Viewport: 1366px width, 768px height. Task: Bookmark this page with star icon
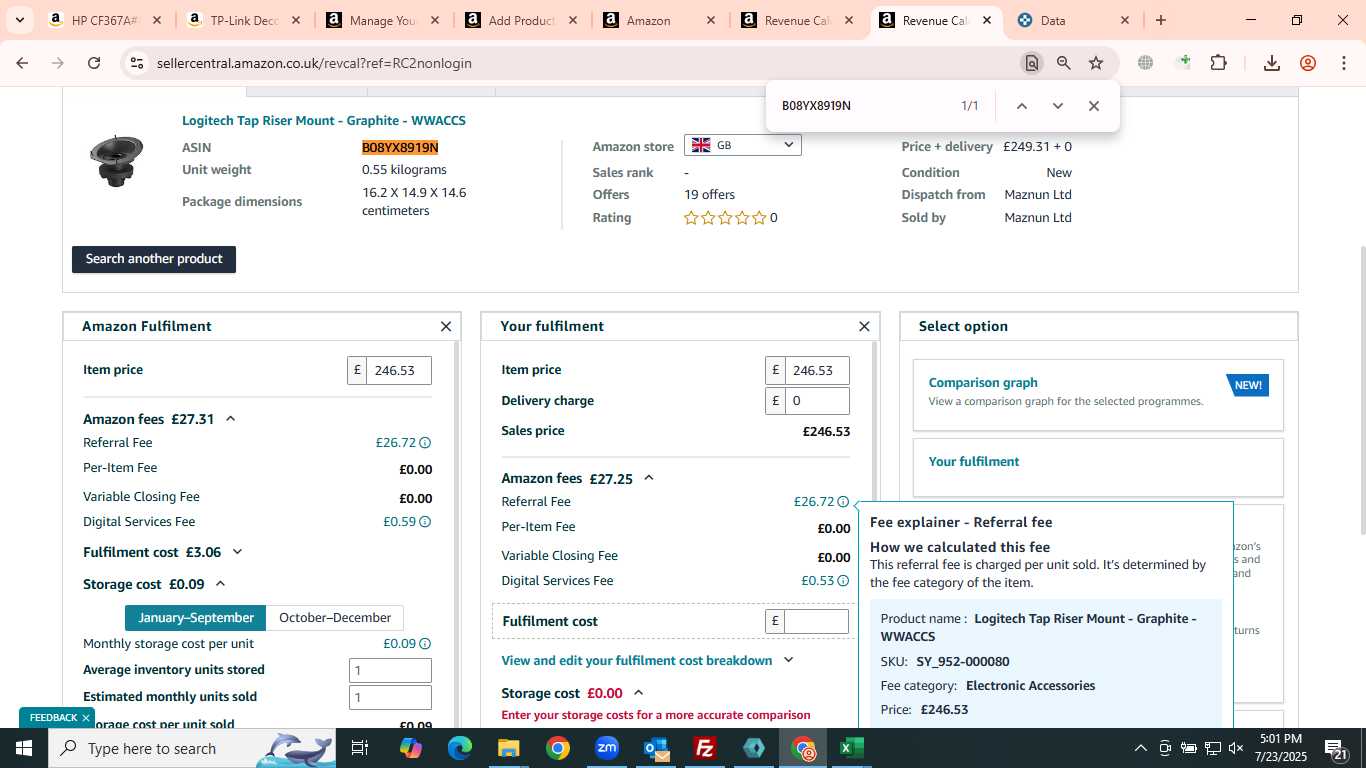coord(1096,63)
